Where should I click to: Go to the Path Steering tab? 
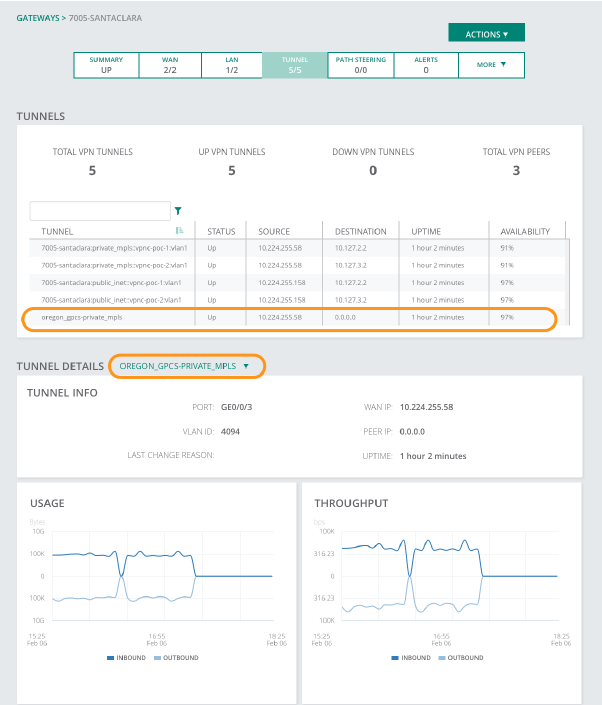[360, 65]
